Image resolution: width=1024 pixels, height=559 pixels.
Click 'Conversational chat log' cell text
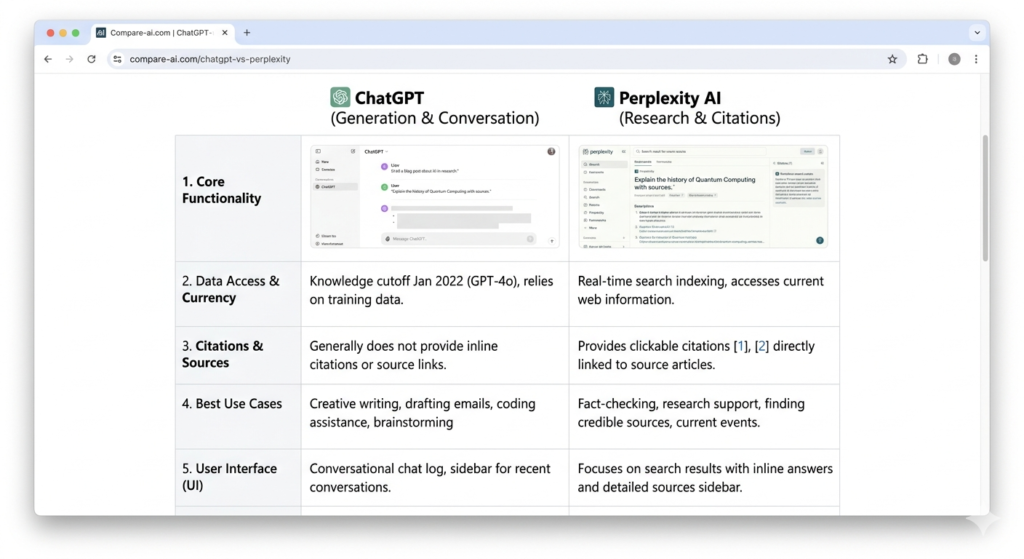tap(430, 478)
